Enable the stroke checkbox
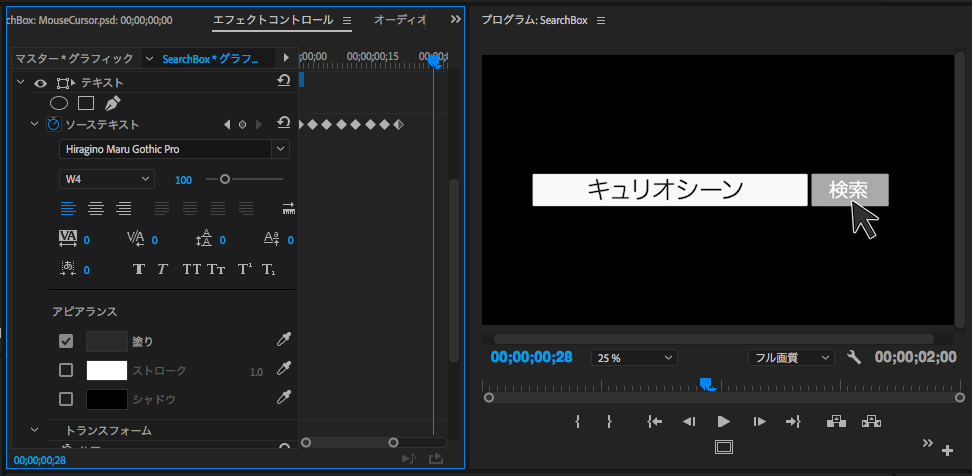This screenshot has width=972, height=476. pos(66,370)
